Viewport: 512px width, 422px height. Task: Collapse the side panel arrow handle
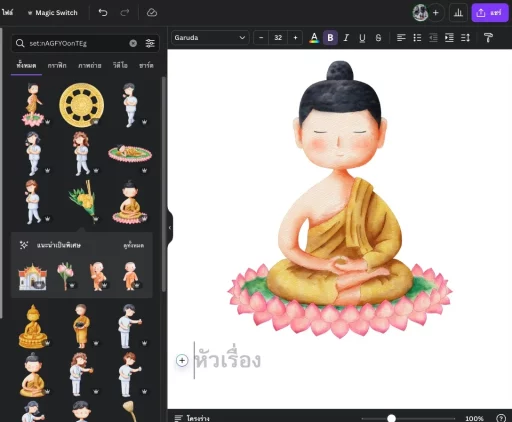point(170,228)
